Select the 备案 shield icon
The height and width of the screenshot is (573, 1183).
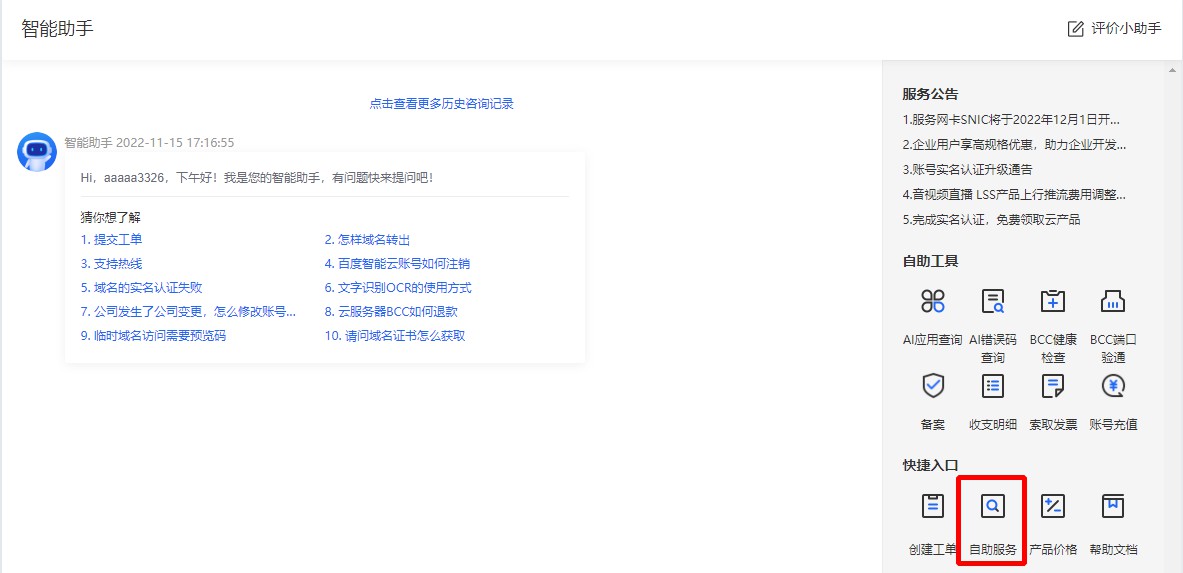(933, 386)
